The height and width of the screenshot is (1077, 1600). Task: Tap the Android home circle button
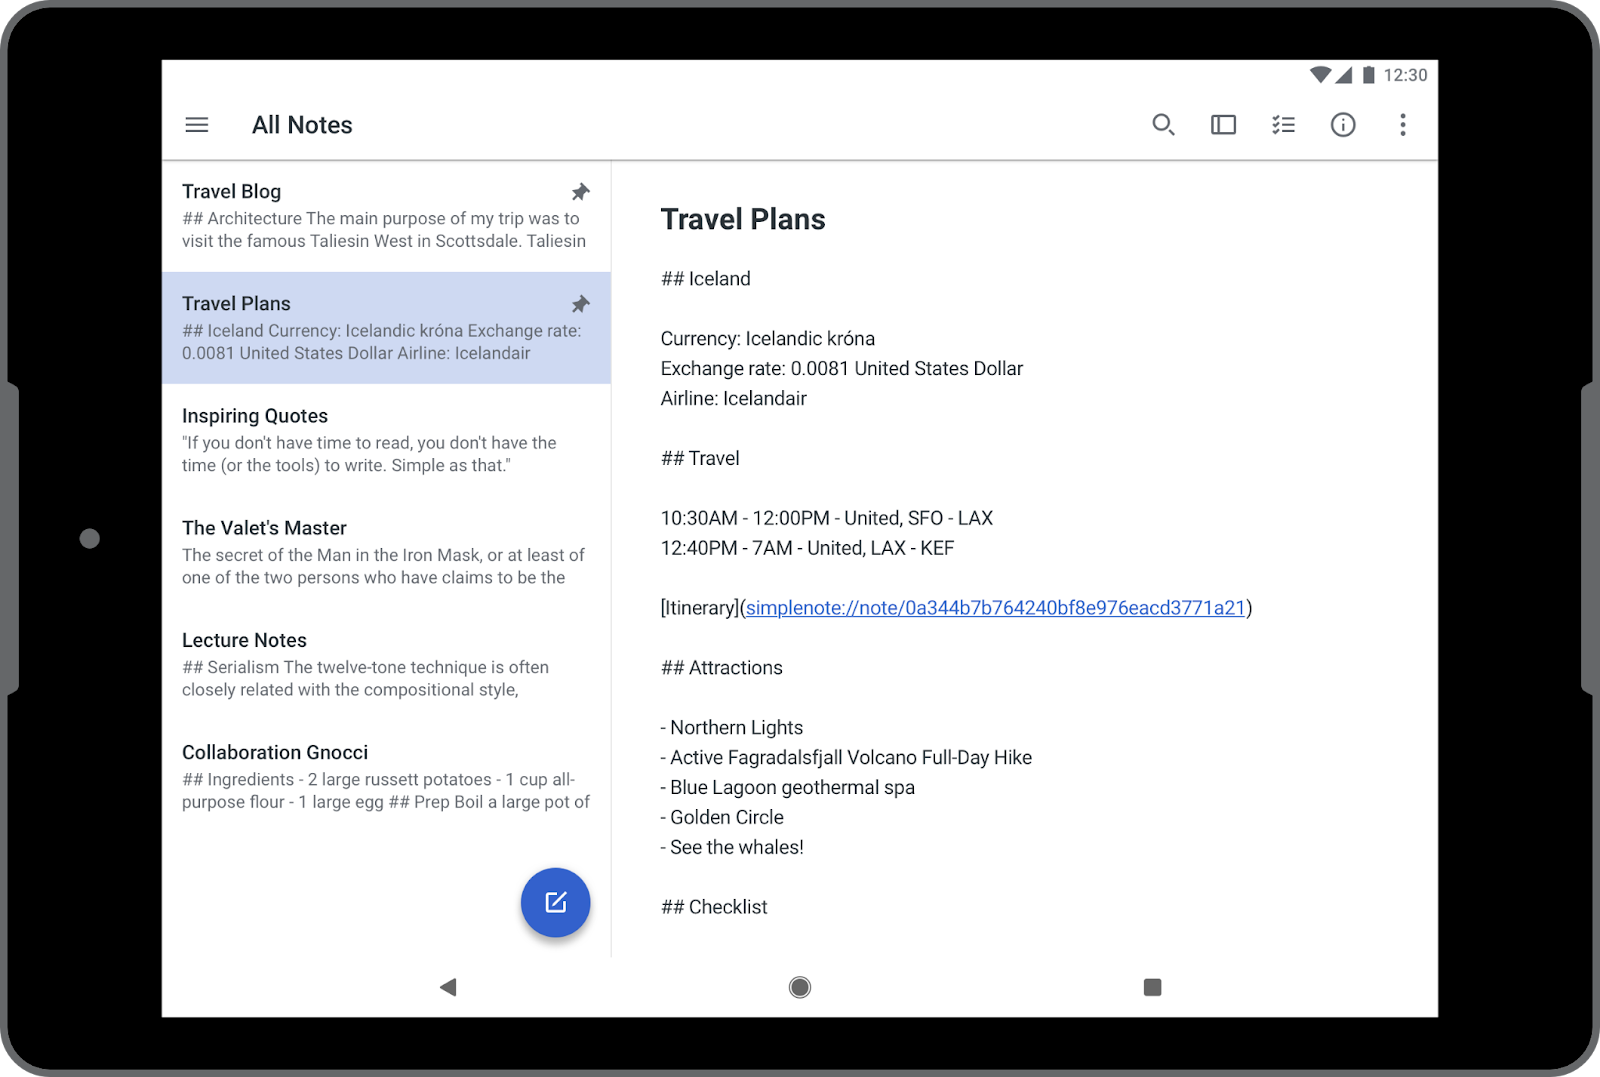(x=800, y=987)
